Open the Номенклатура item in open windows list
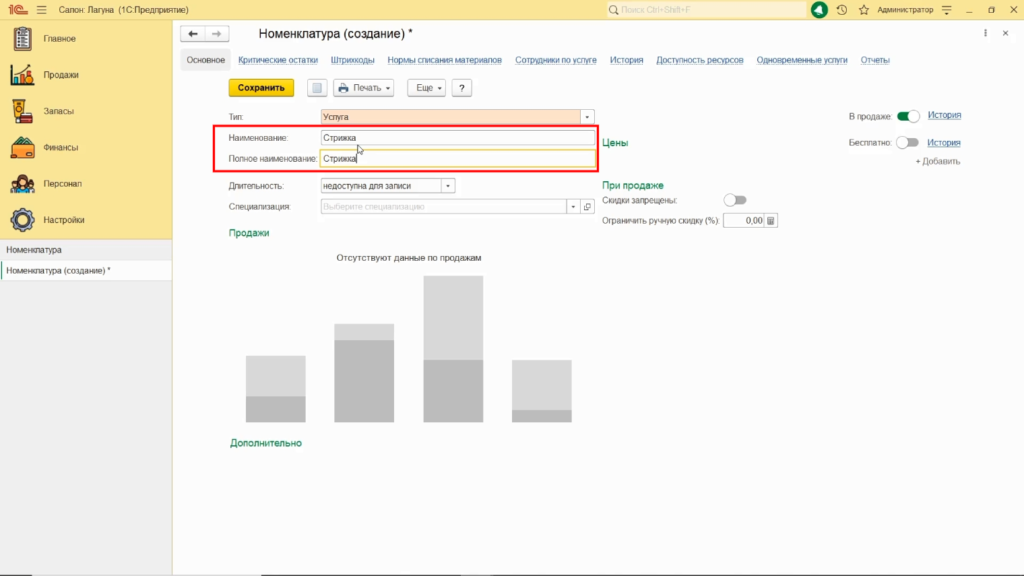The image size is (1024, 576). click(86, 250)
